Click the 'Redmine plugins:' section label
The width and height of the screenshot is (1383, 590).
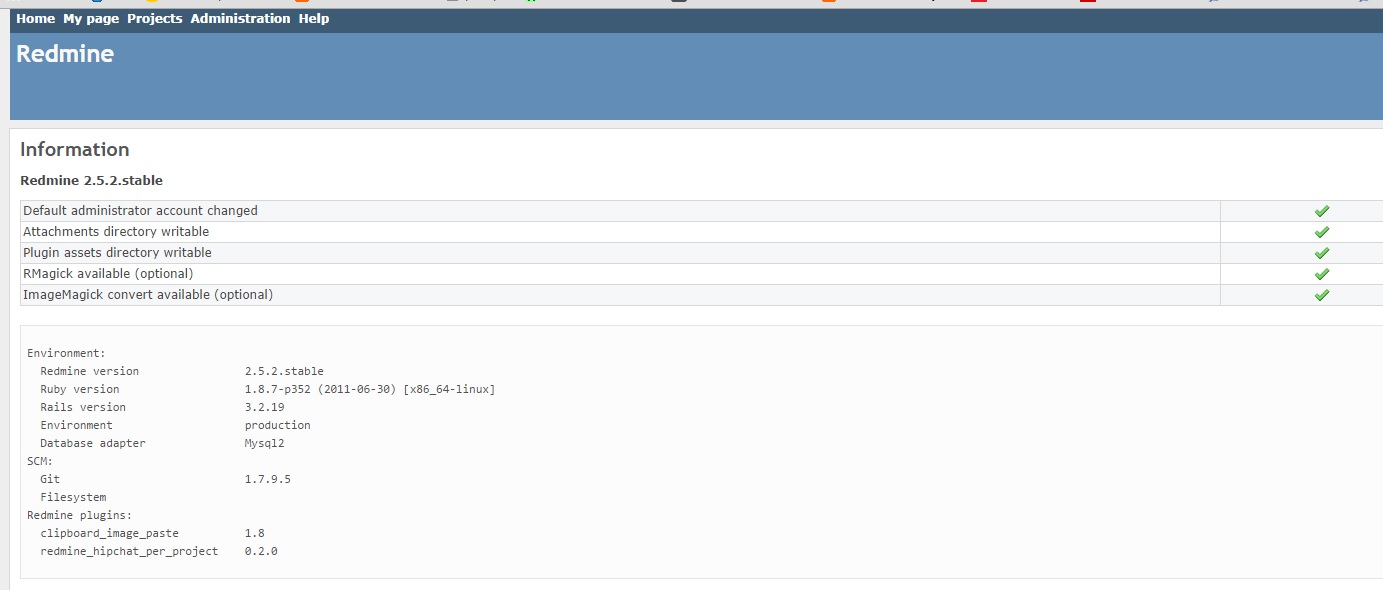[x=79, y=515]
